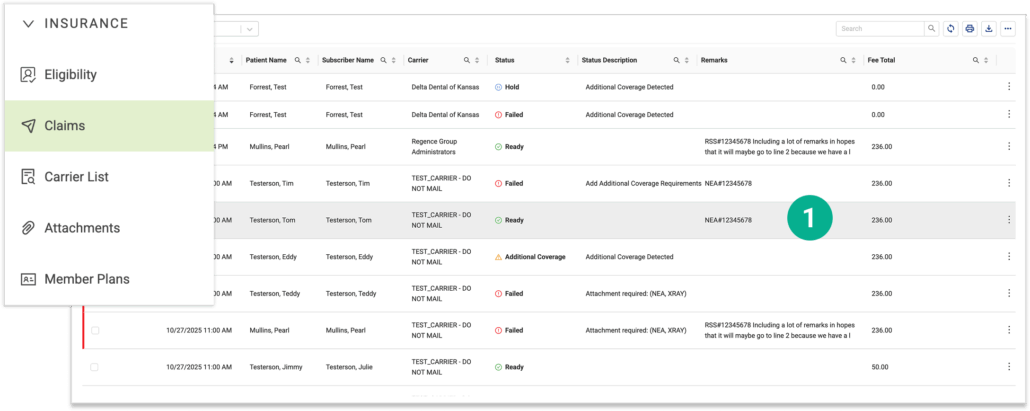Click the print icon in toolbar
1030x411 pixels.
[x=970, y=29]
